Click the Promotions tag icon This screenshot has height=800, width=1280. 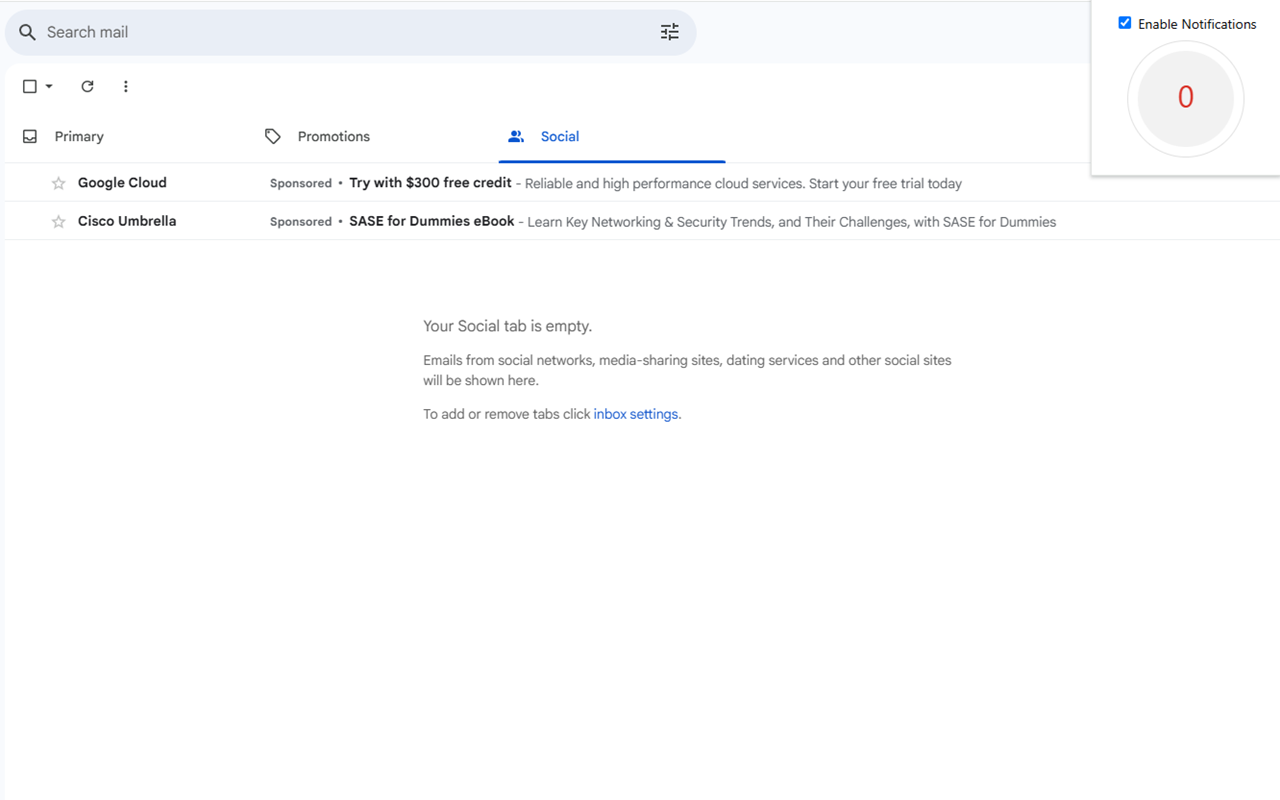point(272,136)
